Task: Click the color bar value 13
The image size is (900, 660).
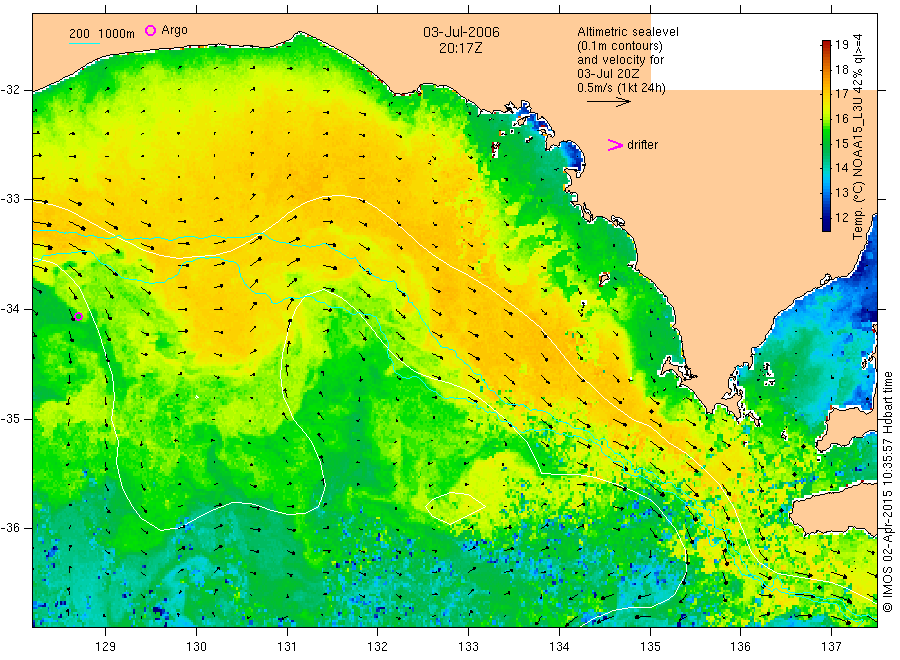Action: point(841,193)
